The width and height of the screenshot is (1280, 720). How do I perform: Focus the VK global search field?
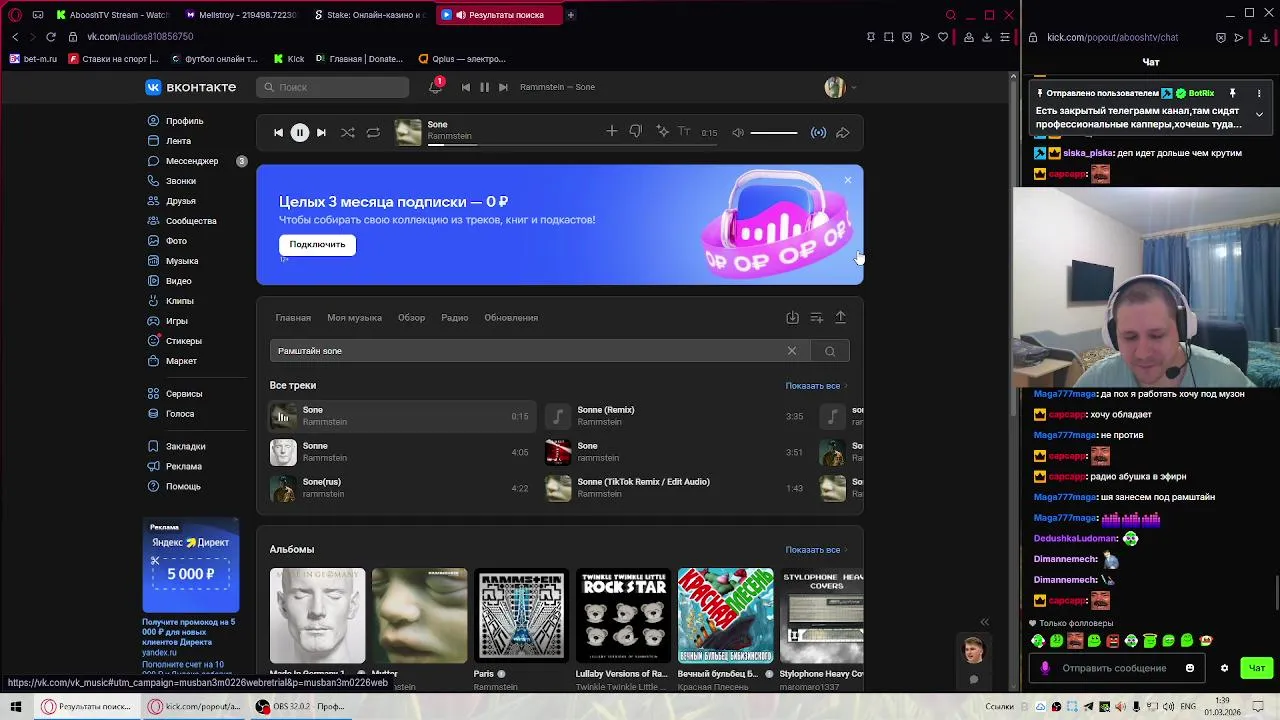coord(332,87)
